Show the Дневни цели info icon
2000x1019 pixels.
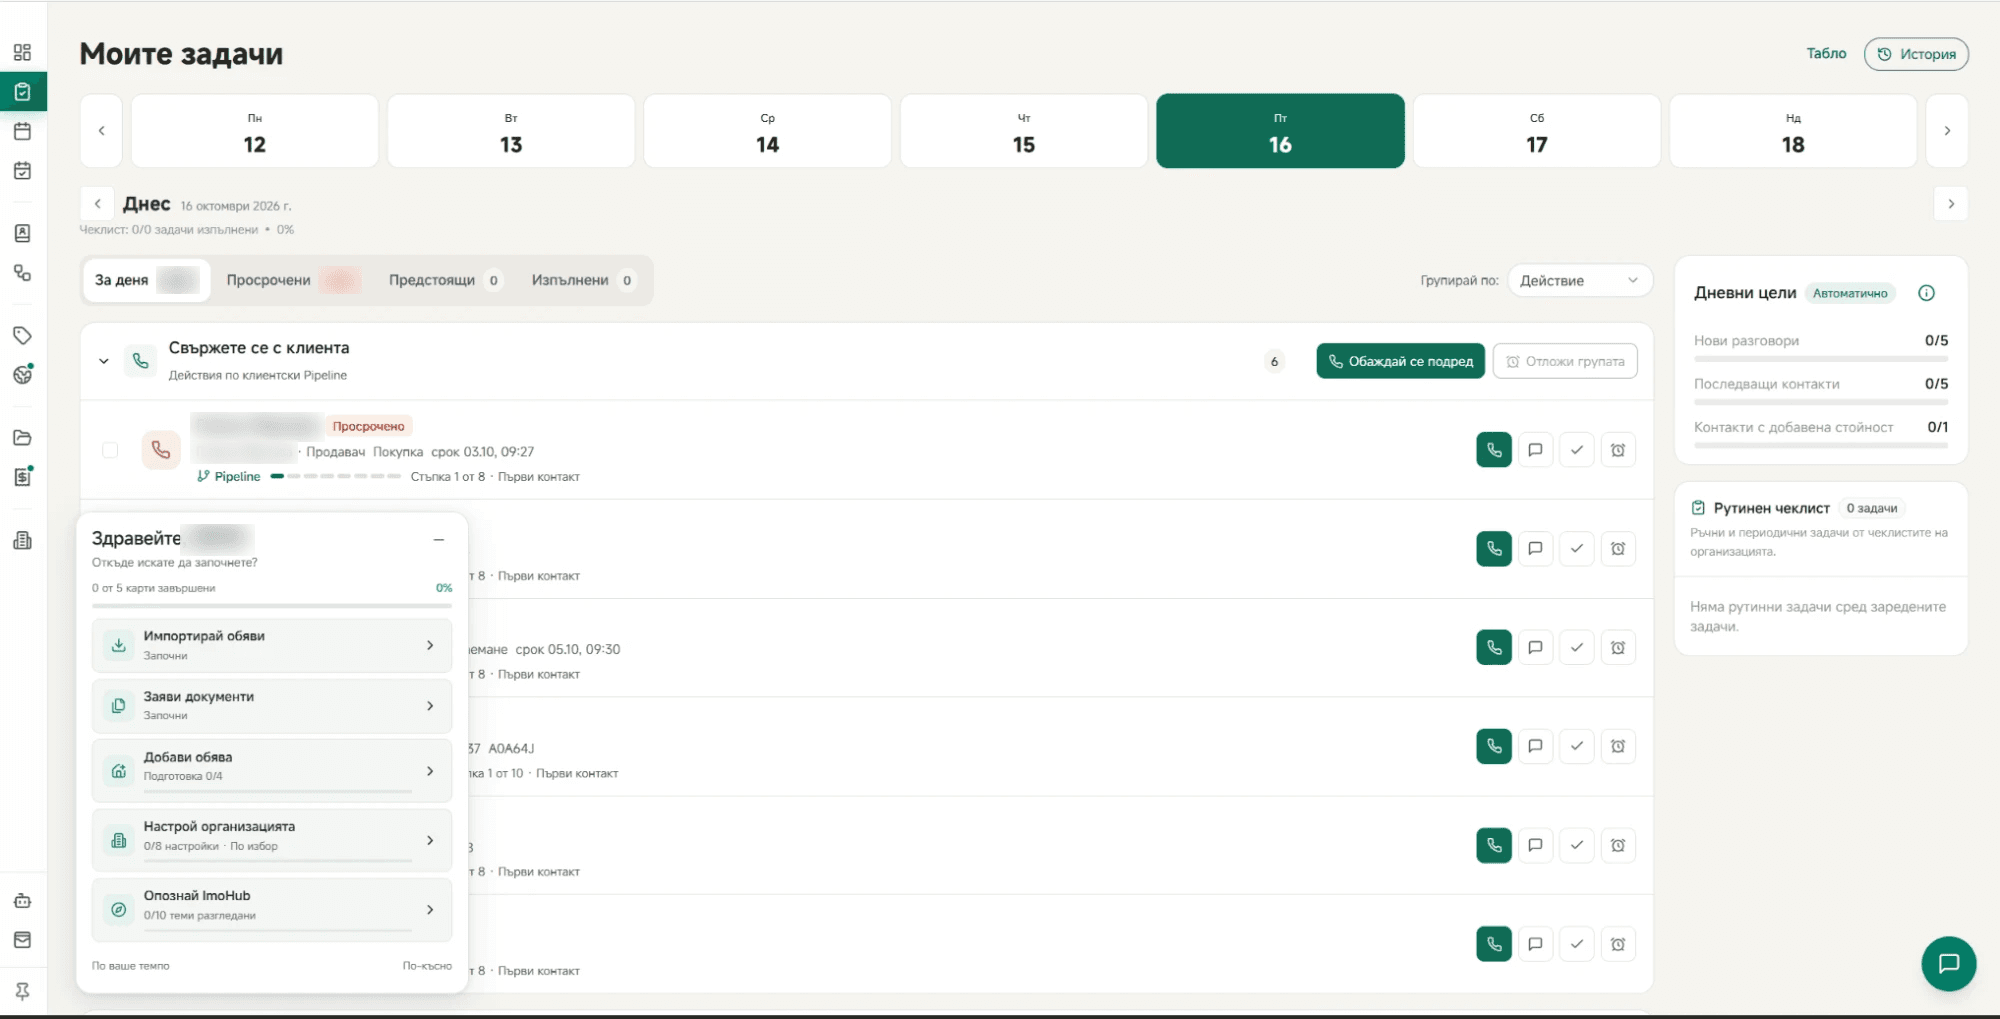click(1926, 293)
